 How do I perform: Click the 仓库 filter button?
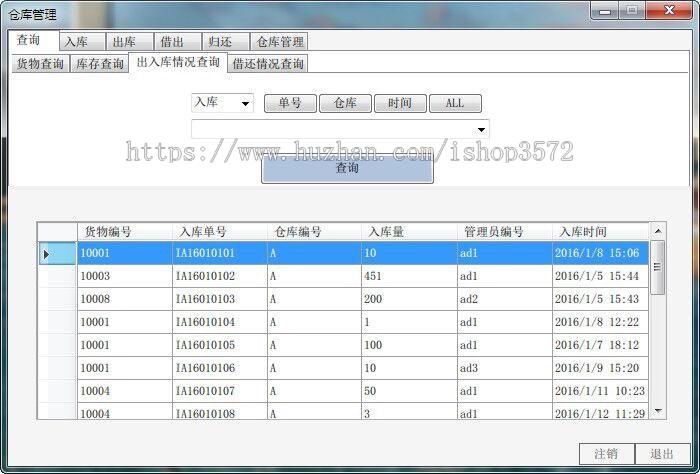345,103
